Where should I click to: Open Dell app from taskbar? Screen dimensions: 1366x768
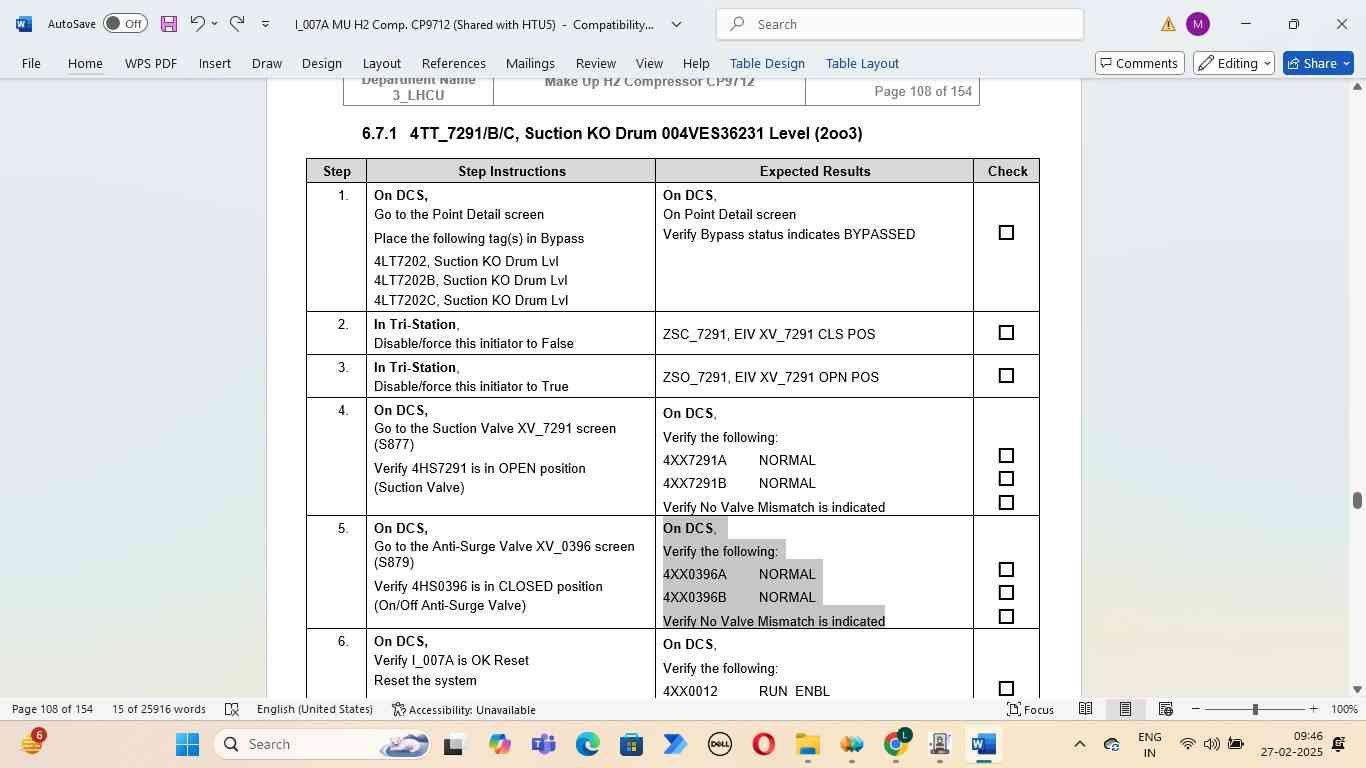719,744
